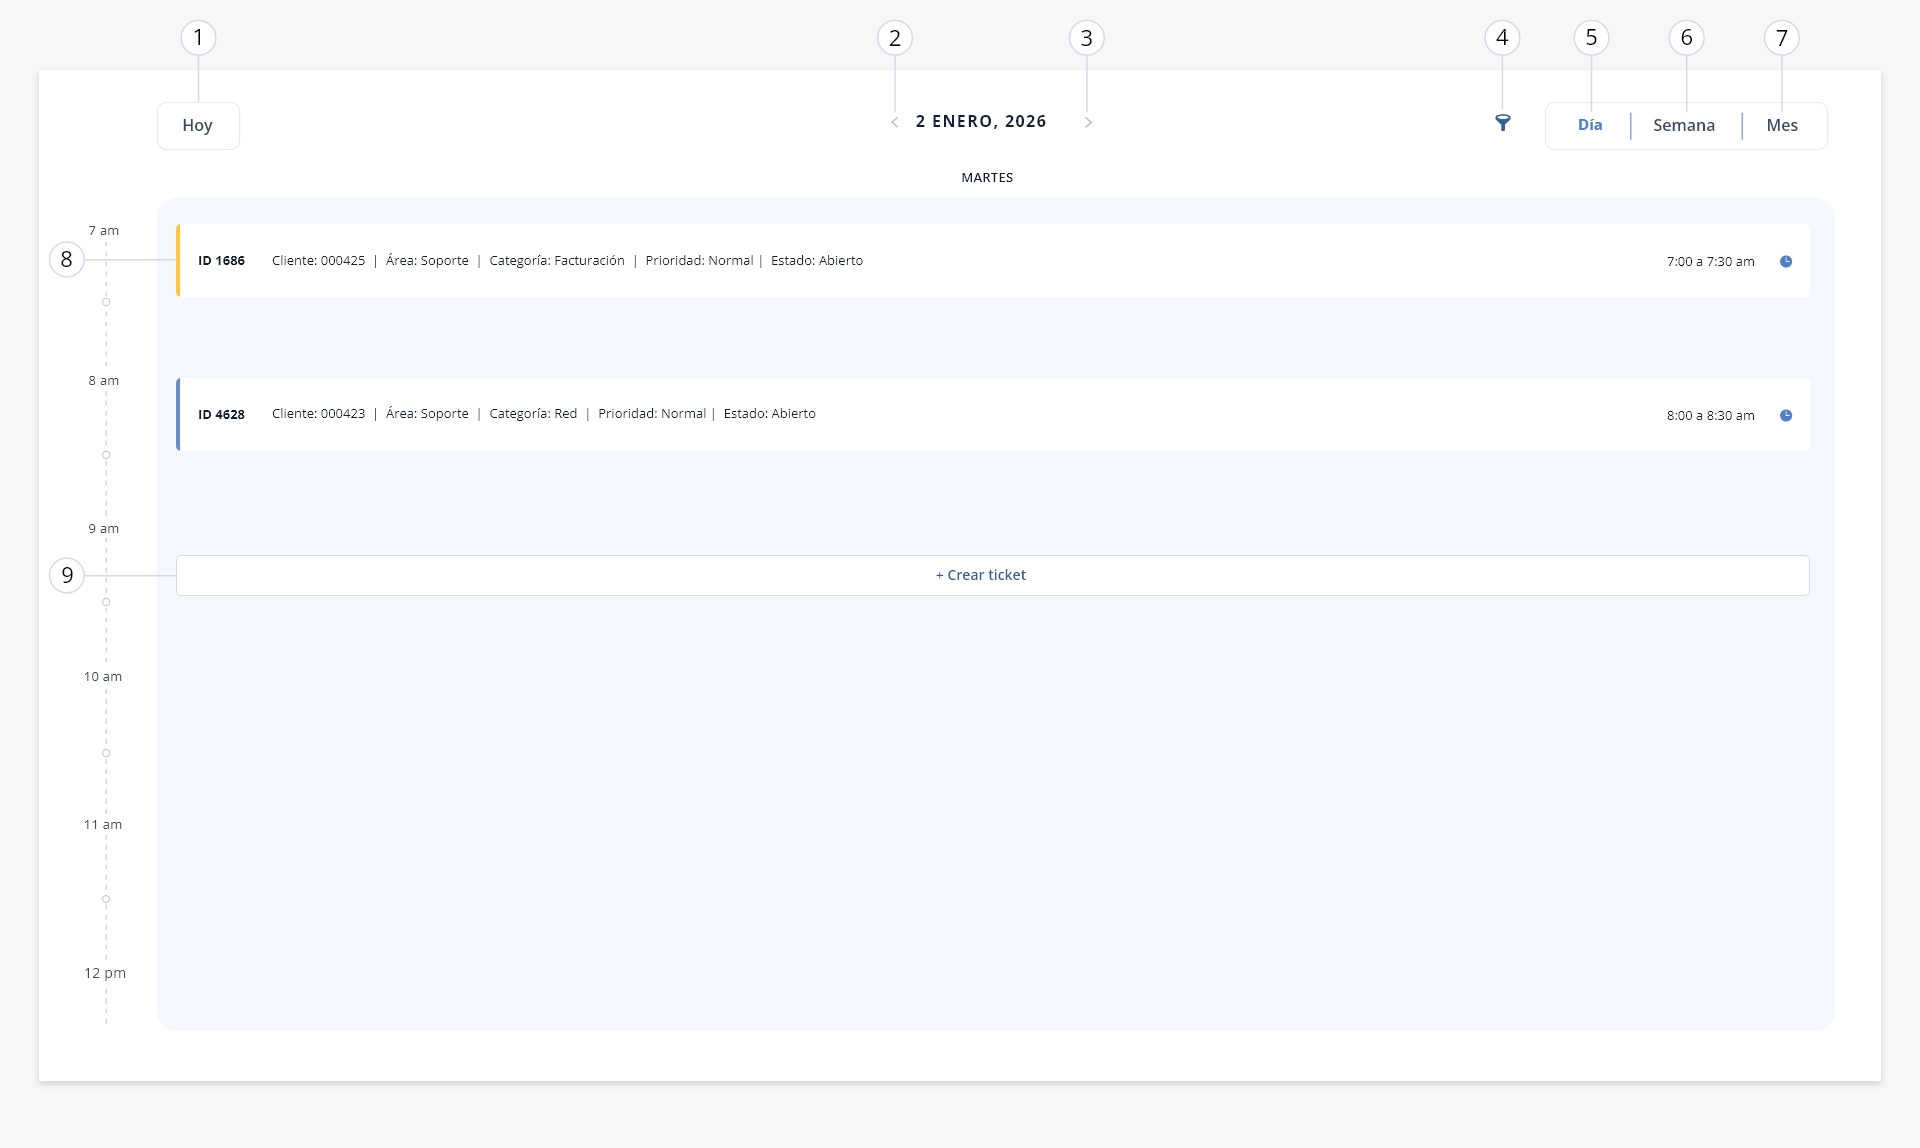Click the clock icon on ticket 4628
The width and height of the screenshot is (1920, 1148).
1786,415
